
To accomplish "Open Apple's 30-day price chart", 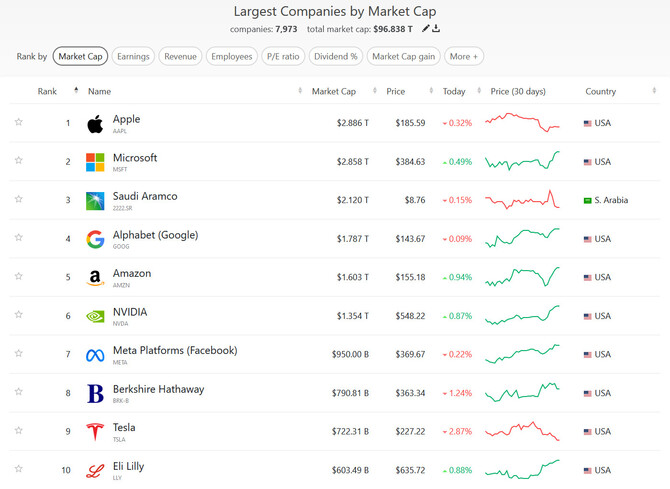I will click(522, 122).
